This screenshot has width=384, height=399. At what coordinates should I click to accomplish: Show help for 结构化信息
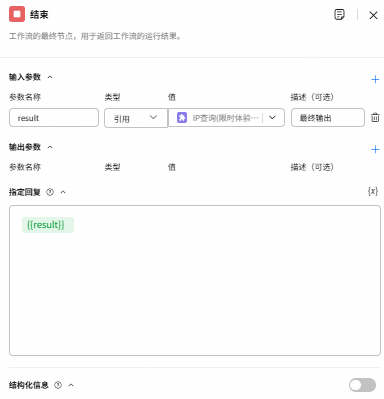(58, 385)
